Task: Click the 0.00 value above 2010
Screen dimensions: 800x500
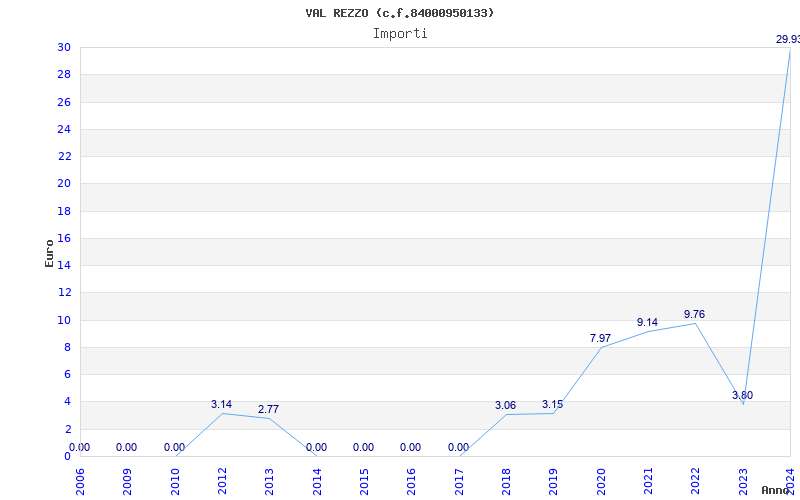Action: tap(174, 447)
